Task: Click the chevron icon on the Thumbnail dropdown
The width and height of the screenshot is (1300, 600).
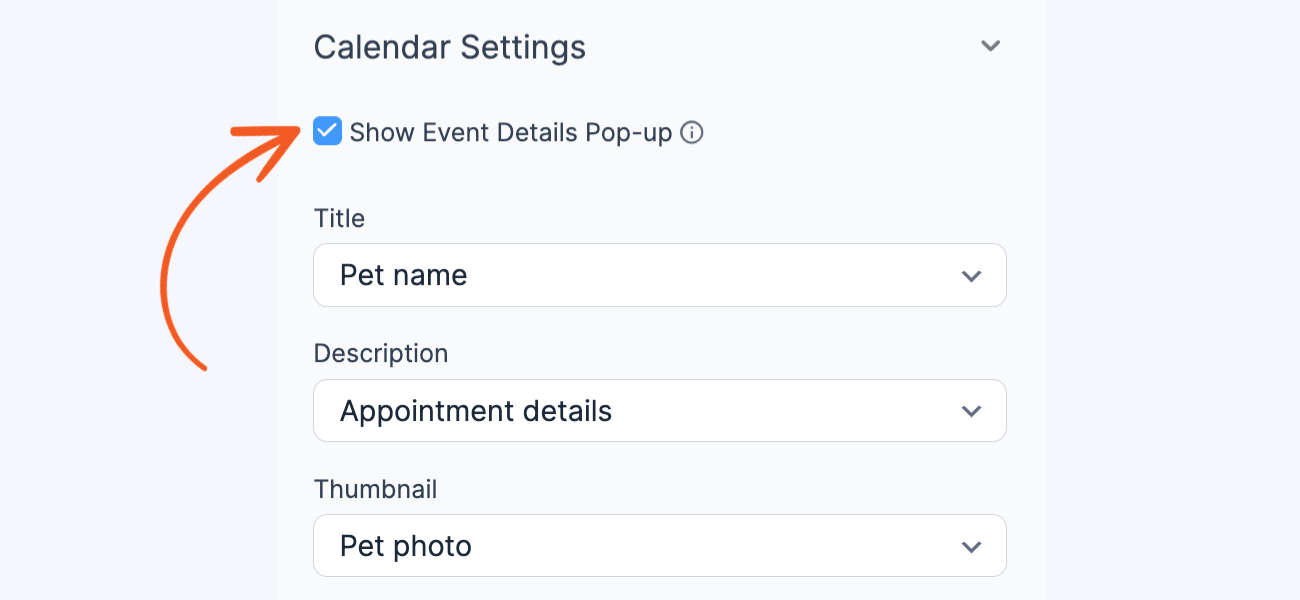Action: pyautogui.click(x=970, y=546)
